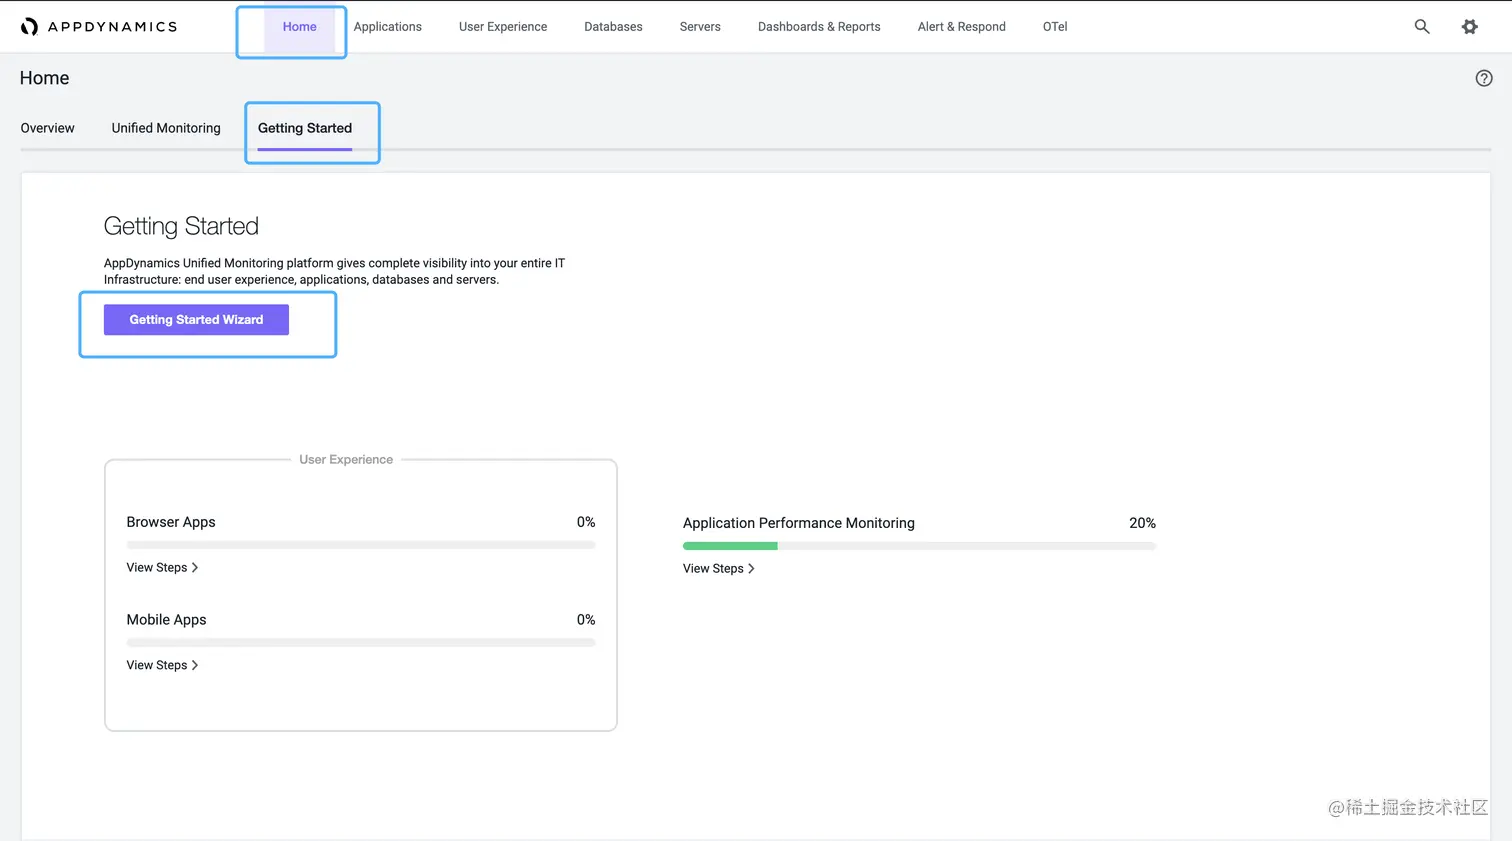Screen dimensions: 1512x841
Task: Click Application Performance Monitoring progress bar
Action: pos(919,546)
